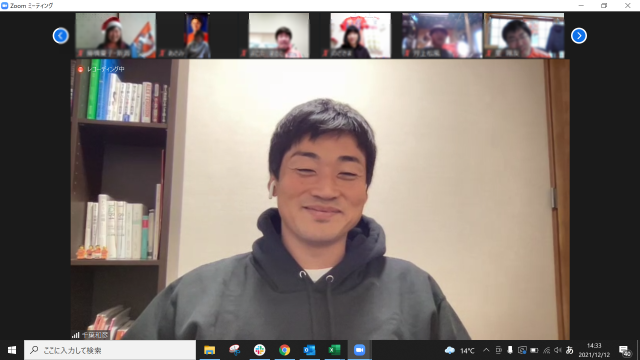Viewport: 640px width, 360px height.
Task: Open Google Chrome from taskbar
Action: point(284,350)
